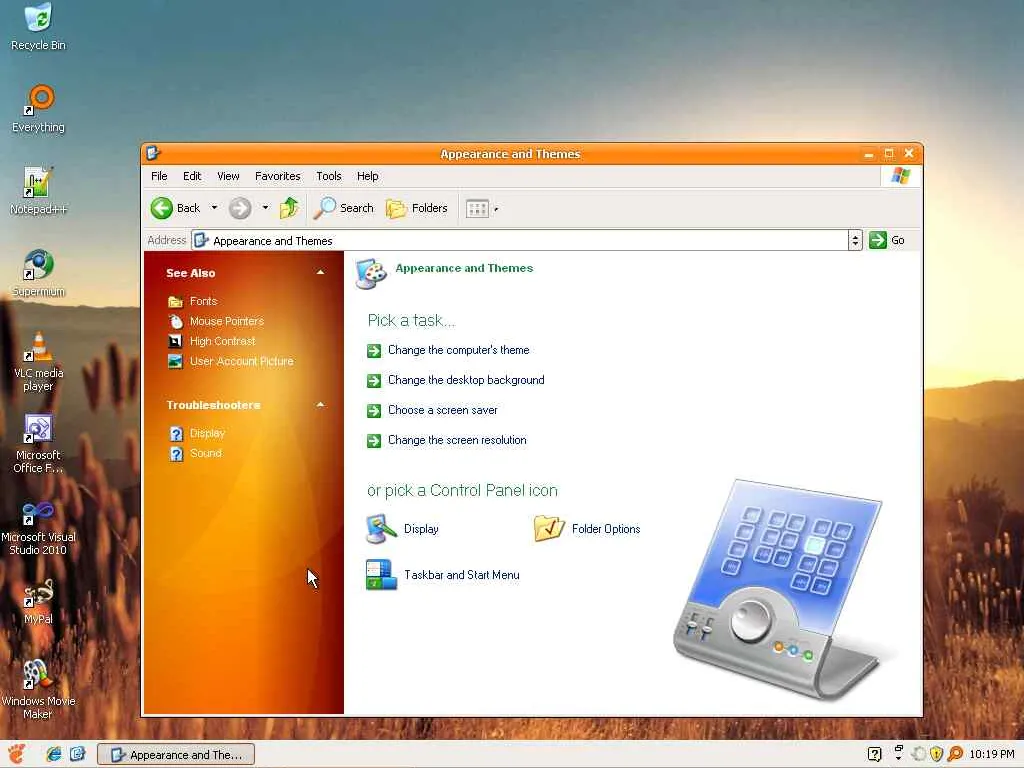Screen dimensions: 1024x768
Task: Launch the Microsoft Visual Studio 2010 shortcut
Action: (x=38, y=526)
